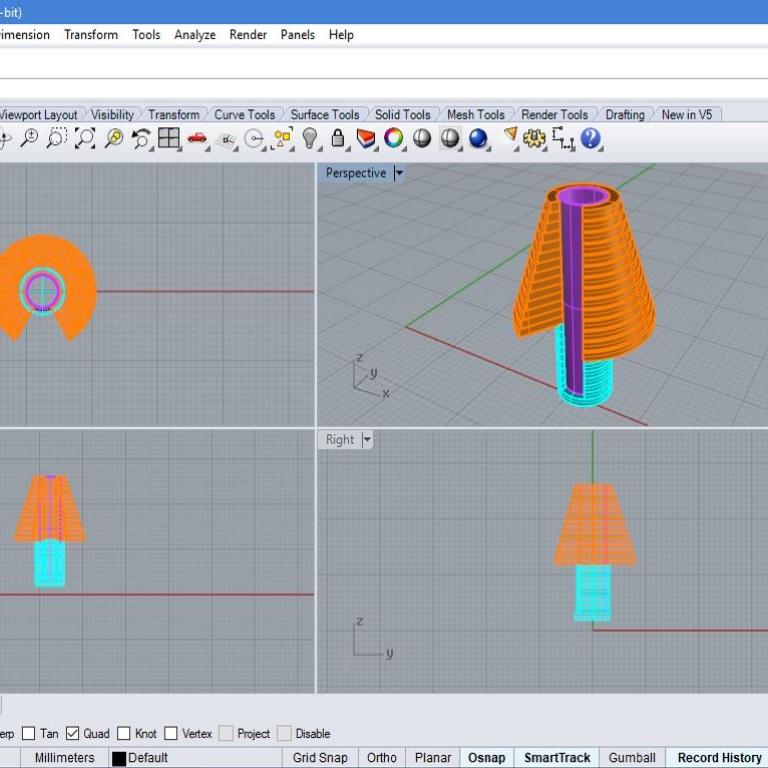Enable the Knot osnap checkbox

pos(124,734)
